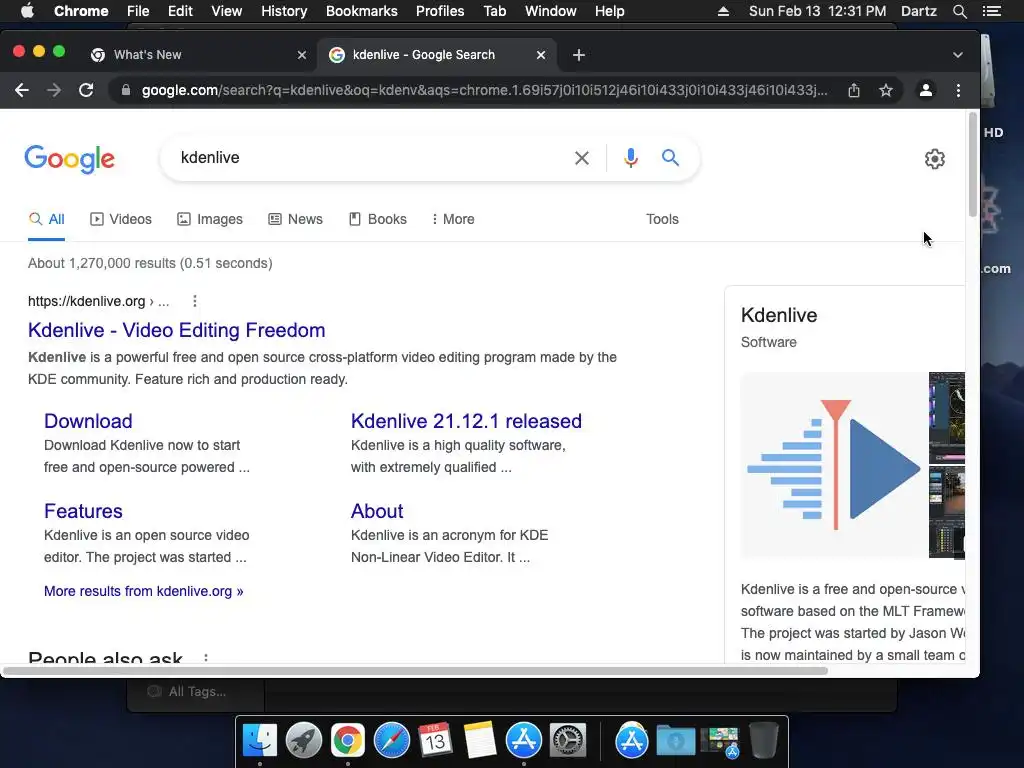Switch to the News results tab
This screenshot has height=768, width=1024.
[x=295, y=219]
